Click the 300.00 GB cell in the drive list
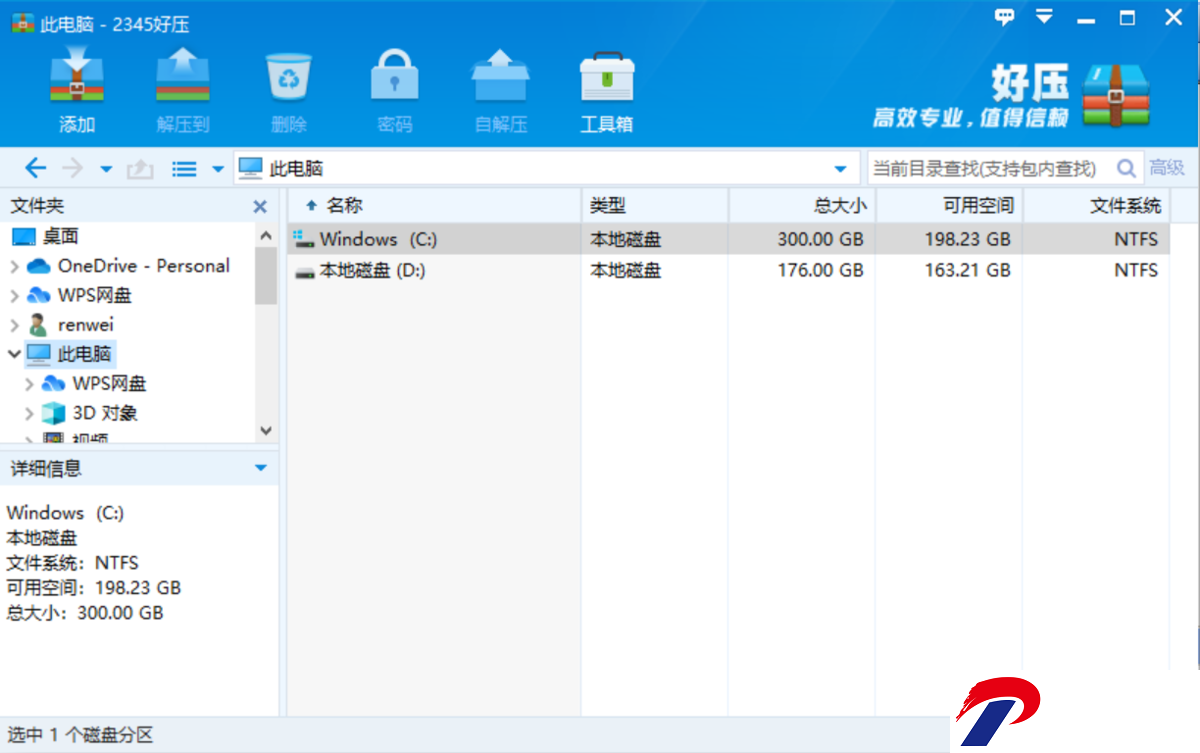 click(x=820, y=239)
